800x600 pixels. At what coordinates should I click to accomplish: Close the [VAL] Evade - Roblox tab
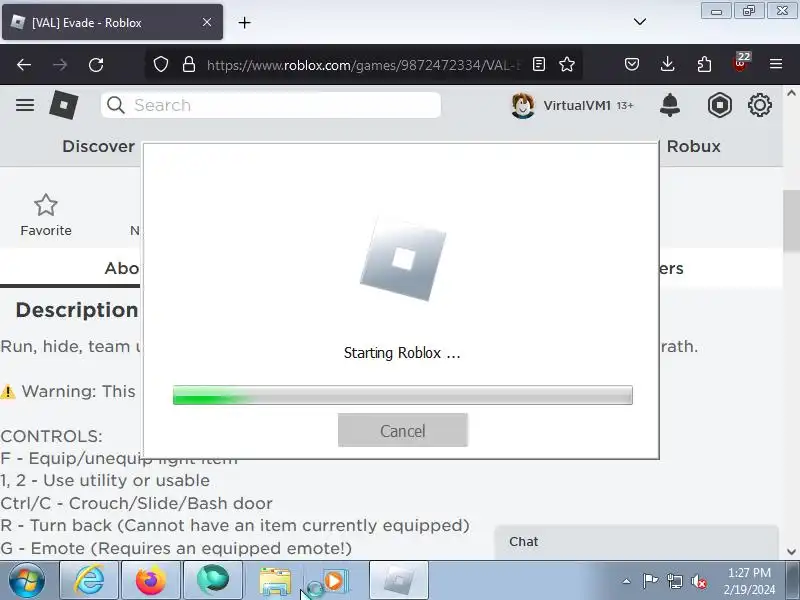pyautogui.click(x=207, y=22)
